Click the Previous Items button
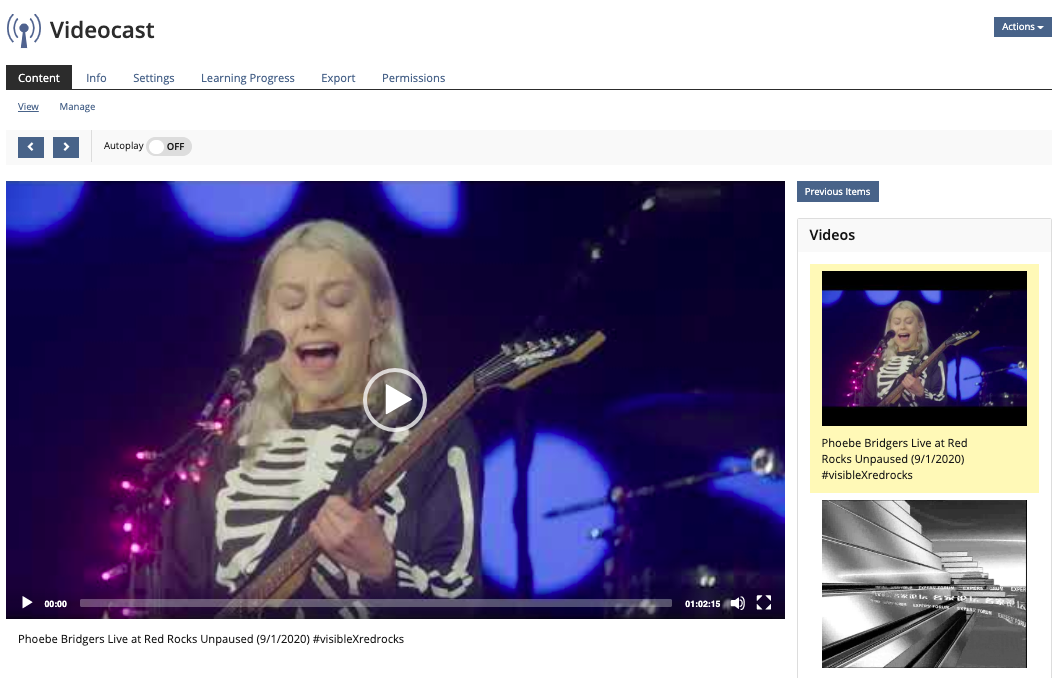Image resolution: width=1060 pixels, height=678 pixels. (x=838, y=191)
